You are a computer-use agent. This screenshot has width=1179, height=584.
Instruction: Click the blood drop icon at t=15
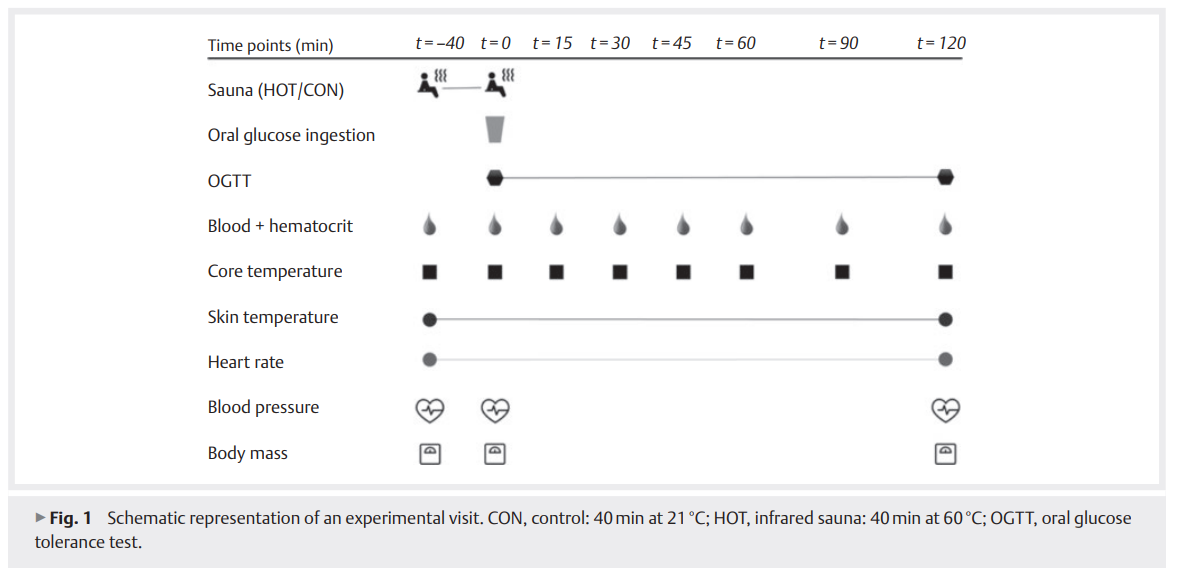(556, 225)
